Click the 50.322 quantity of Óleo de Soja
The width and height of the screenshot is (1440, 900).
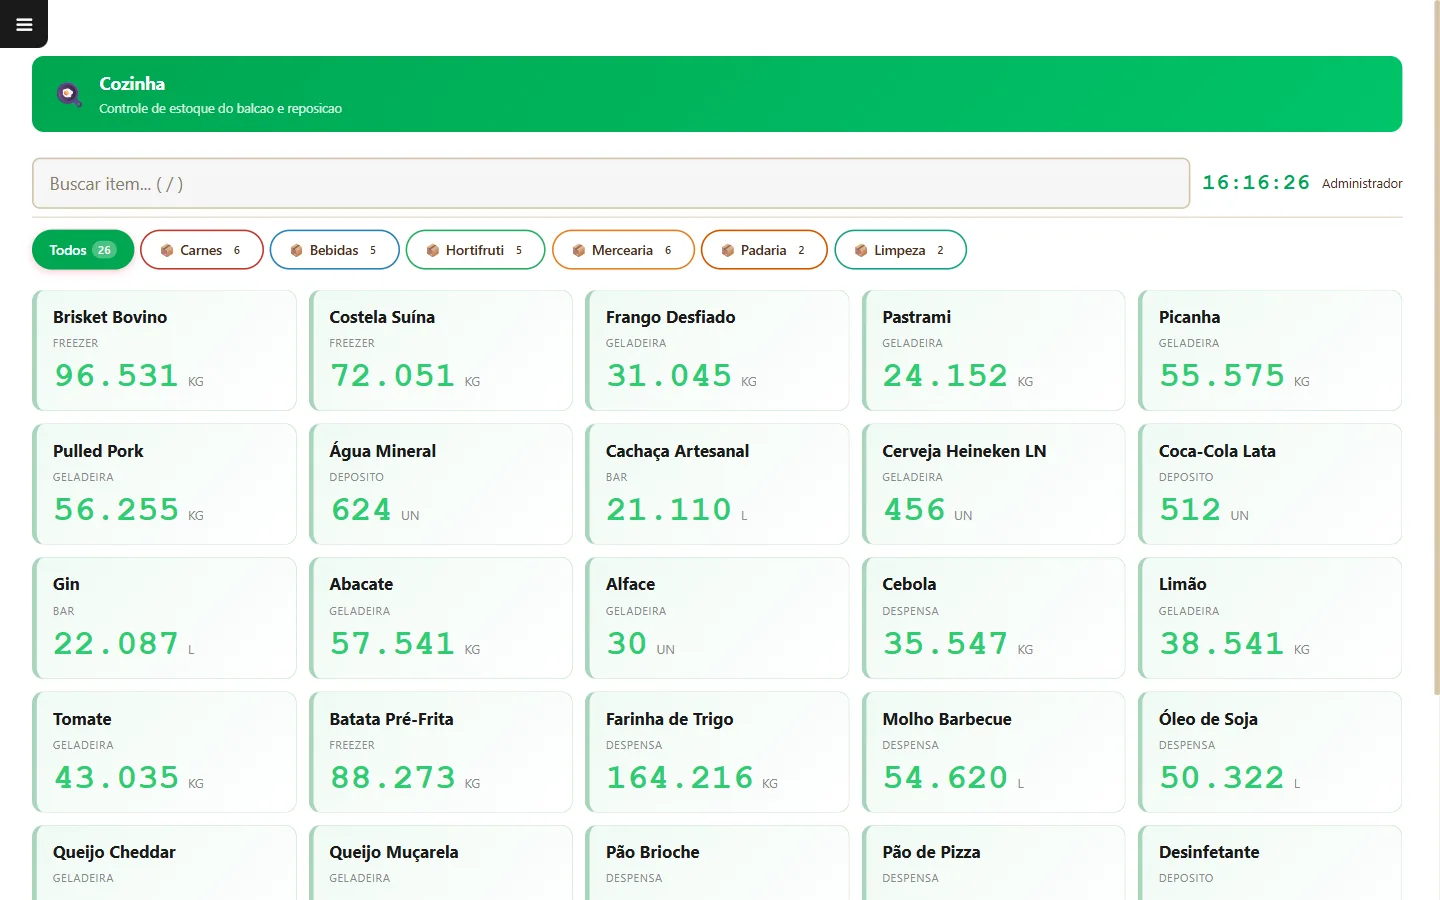click(x=1222, y=778)
